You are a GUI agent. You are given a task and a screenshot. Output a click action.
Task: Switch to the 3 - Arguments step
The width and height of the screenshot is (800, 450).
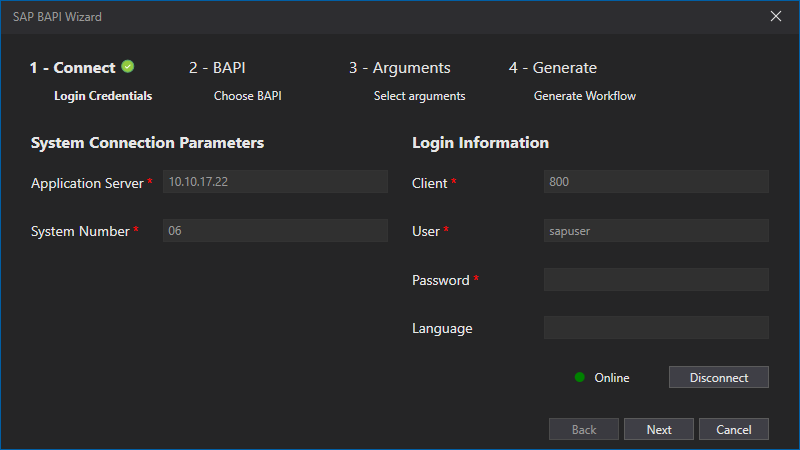click(x=399, y=68)
